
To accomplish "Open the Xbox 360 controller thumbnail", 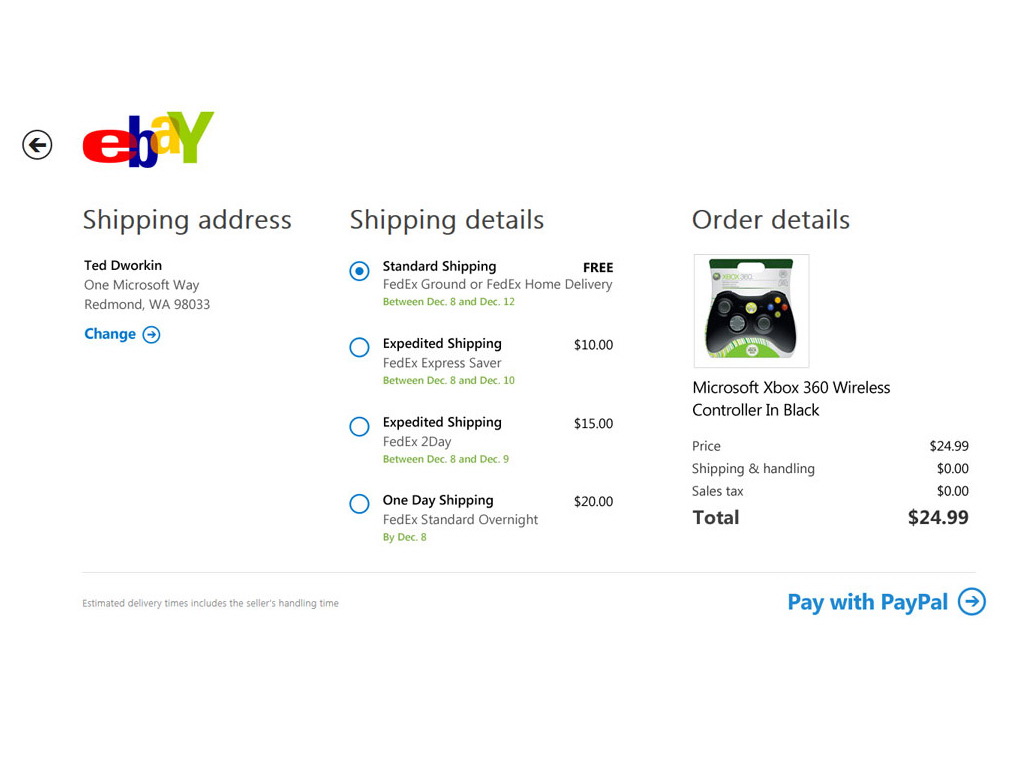I will pyautogui.click(x=751, y=311).
